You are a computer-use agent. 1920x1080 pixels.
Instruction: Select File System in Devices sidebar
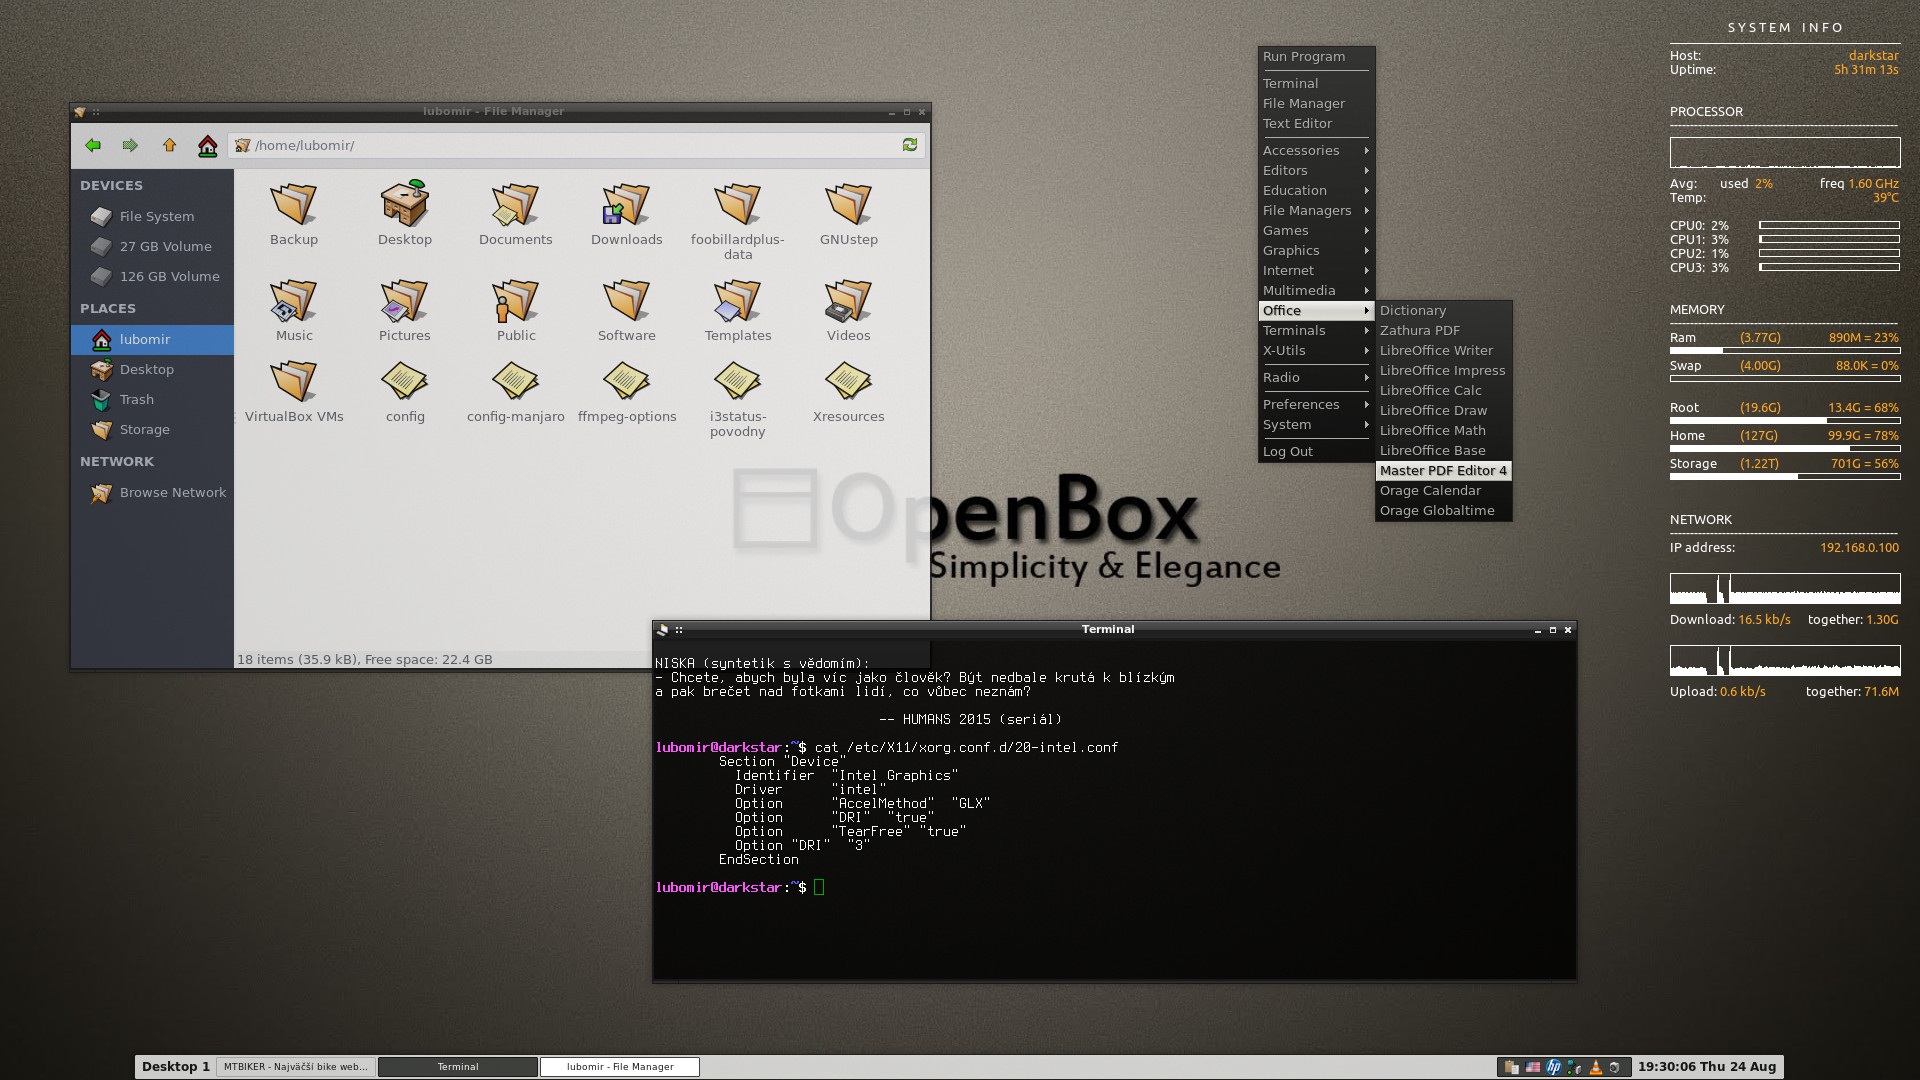[152, 216]
